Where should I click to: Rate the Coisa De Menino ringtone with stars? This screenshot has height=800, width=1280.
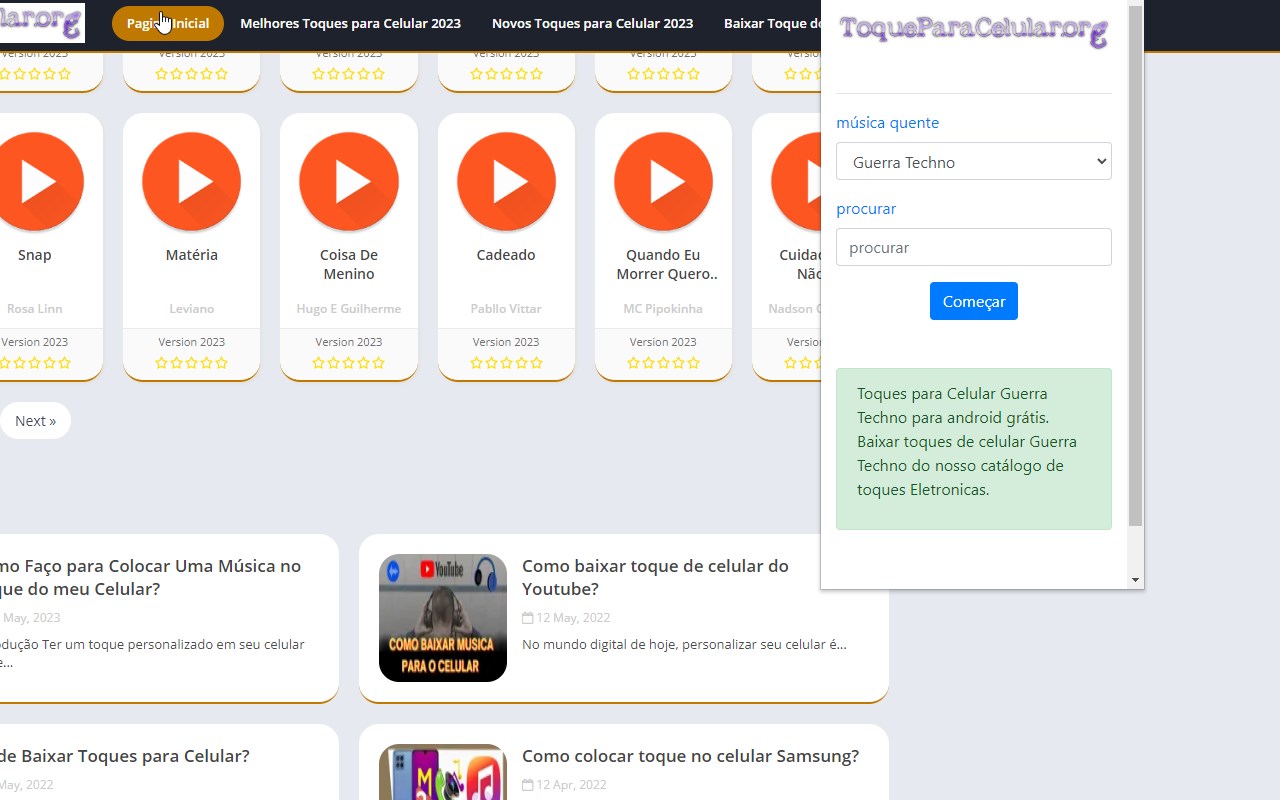click(x=349, y=363)
